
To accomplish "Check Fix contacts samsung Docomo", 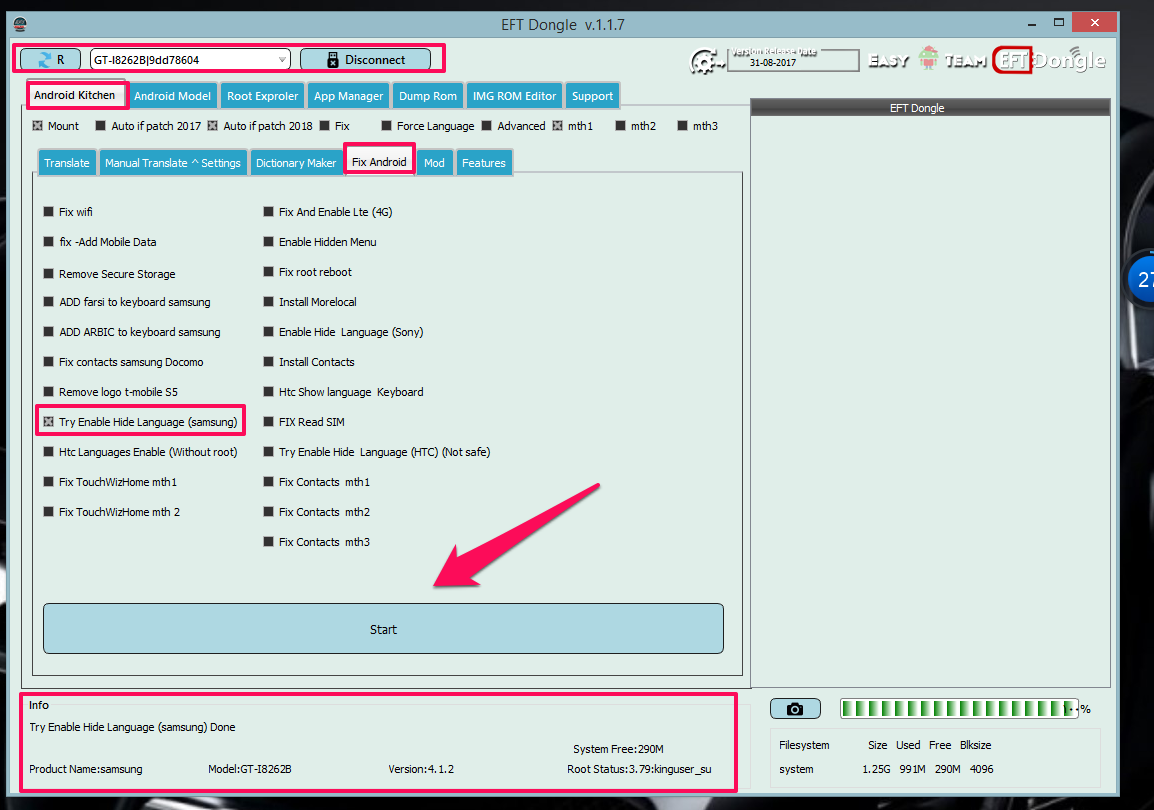I will point(49,362).
